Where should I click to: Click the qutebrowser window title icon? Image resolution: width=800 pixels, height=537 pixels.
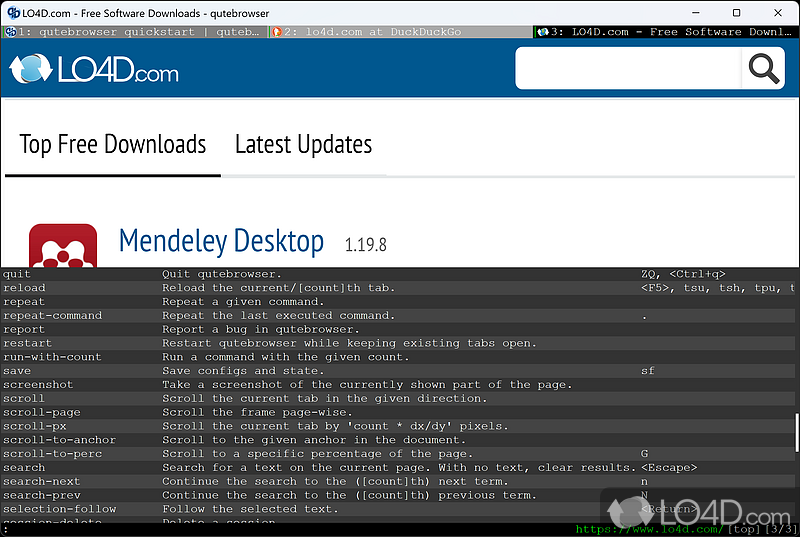coord(13,13)
